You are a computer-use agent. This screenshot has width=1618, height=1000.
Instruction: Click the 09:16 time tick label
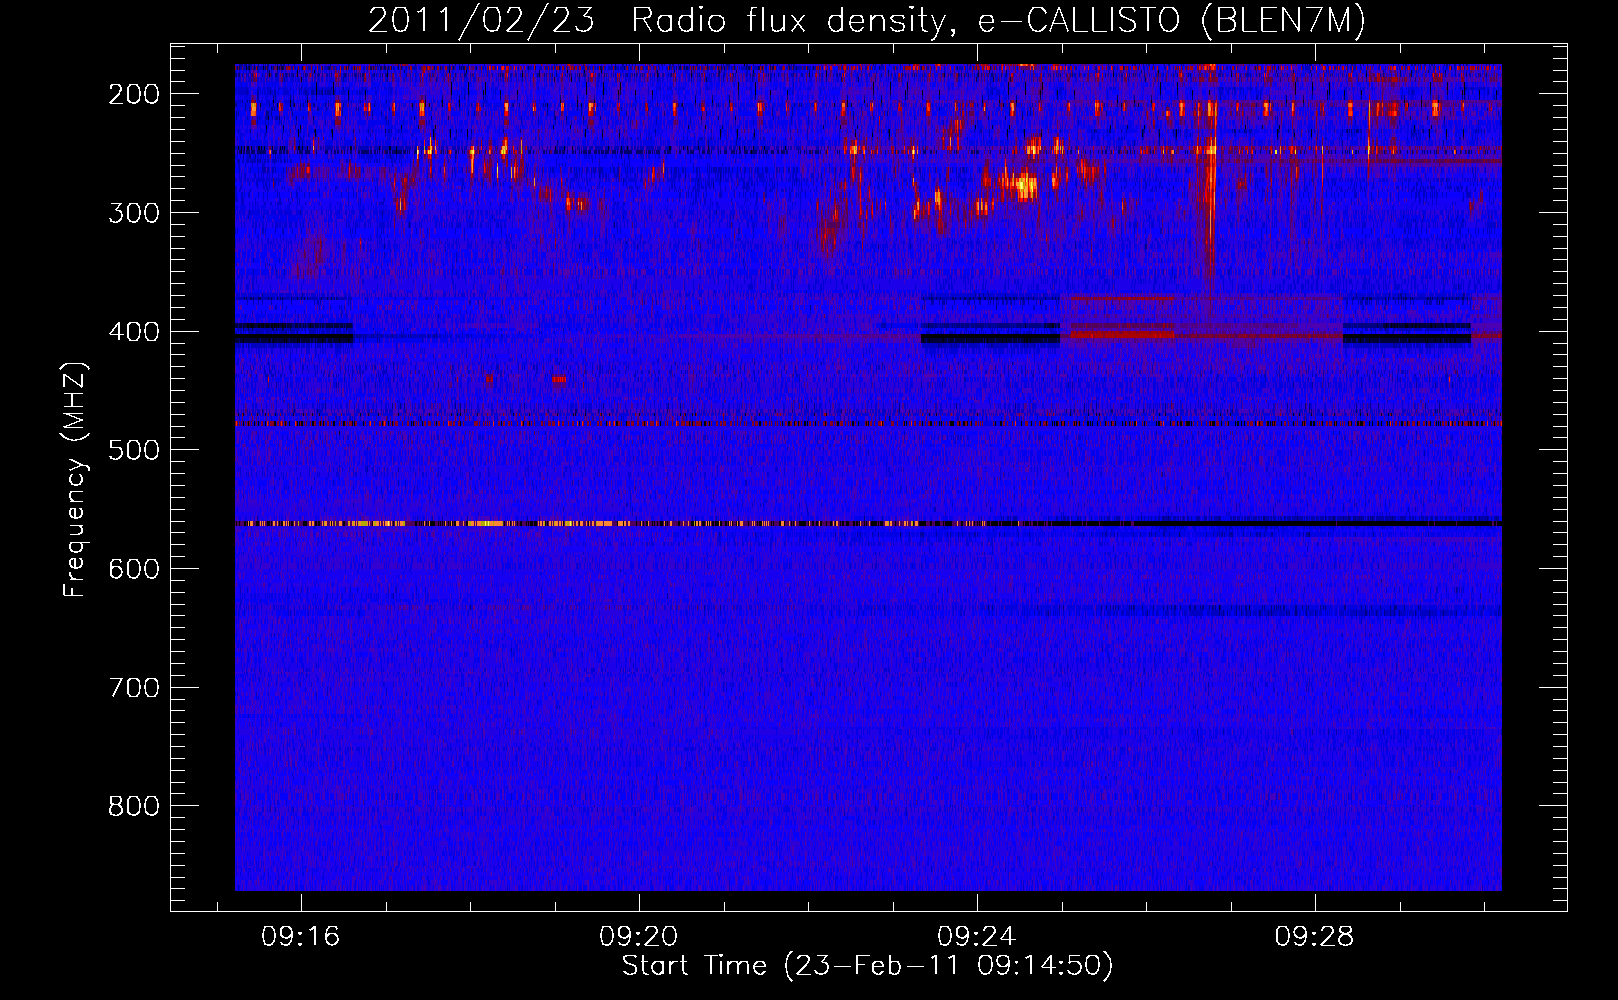coord(301,937)
